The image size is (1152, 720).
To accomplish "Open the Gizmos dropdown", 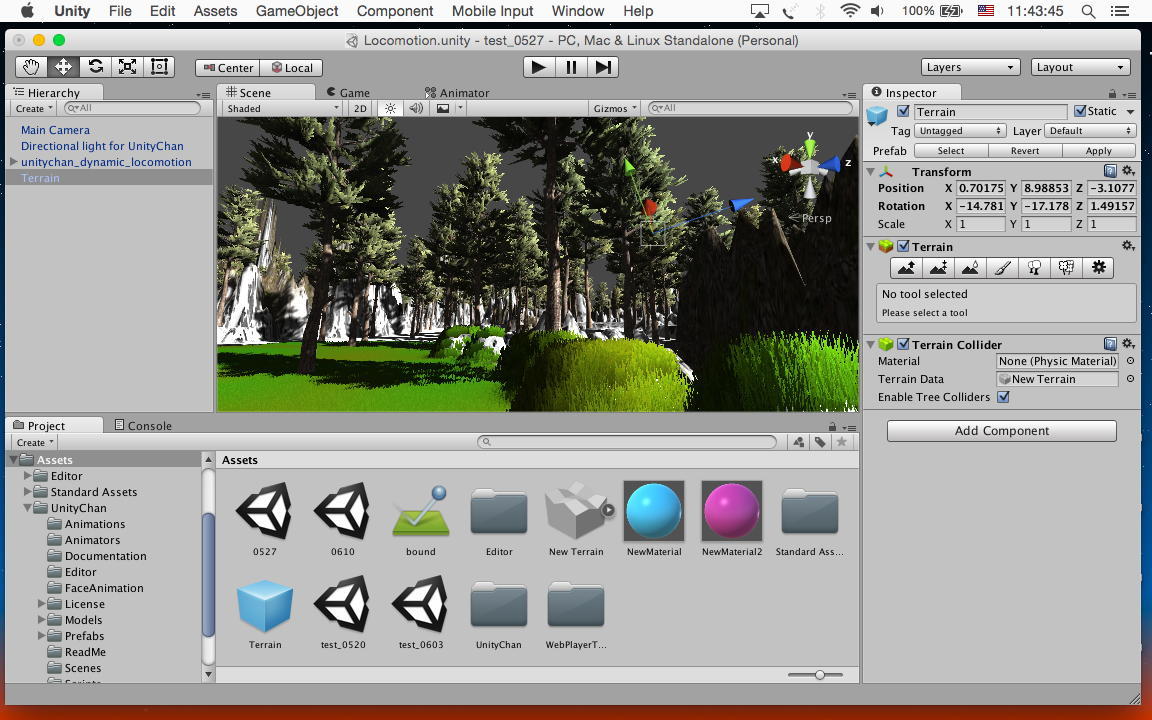I will coord(615,108).
